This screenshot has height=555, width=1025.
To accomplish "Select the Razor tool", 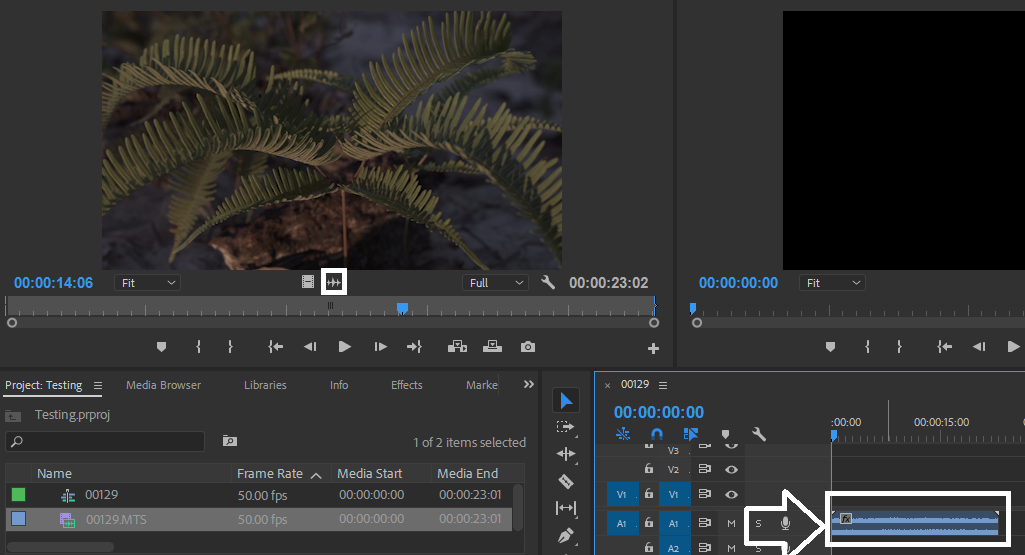I will (x=566, y=482).
